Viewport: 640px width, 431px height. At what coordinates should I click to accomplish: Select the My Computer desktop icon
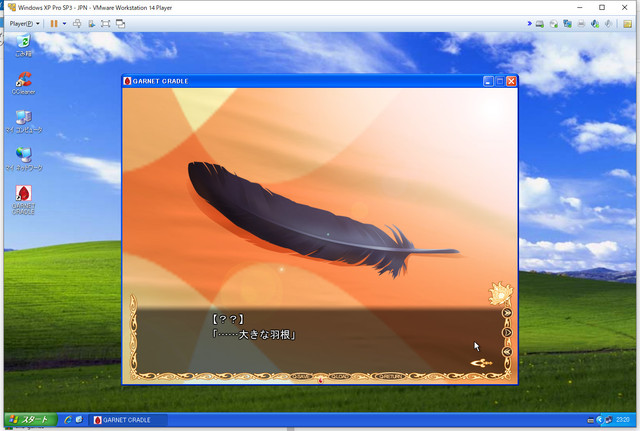[x=24, y=121]
